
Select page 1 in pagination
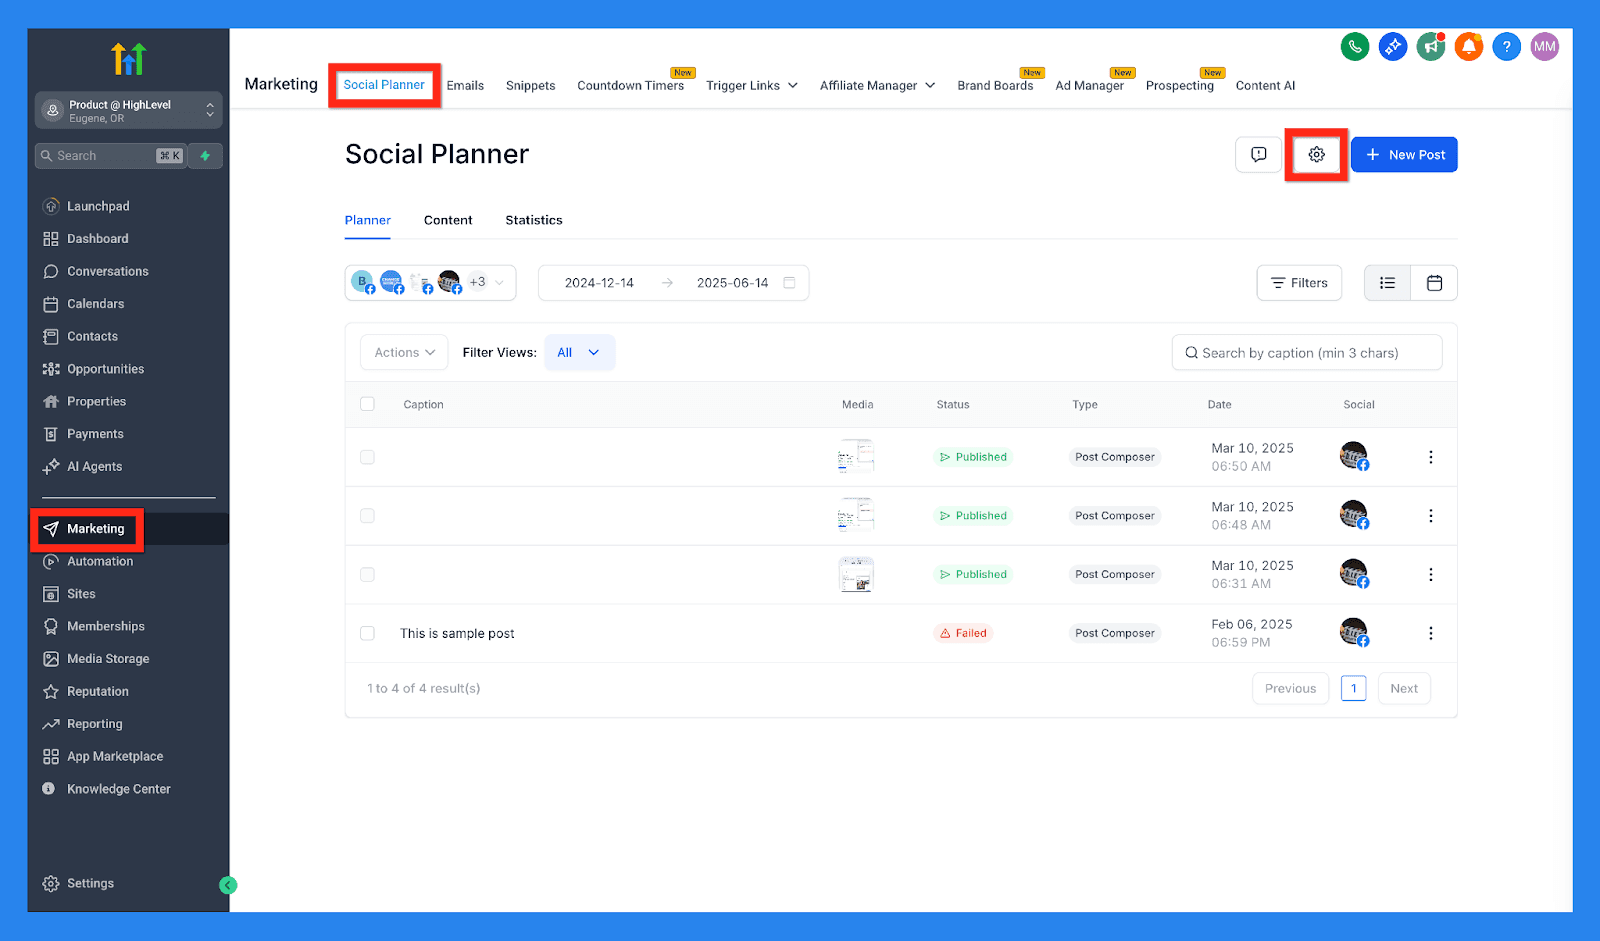point(1353,688)
